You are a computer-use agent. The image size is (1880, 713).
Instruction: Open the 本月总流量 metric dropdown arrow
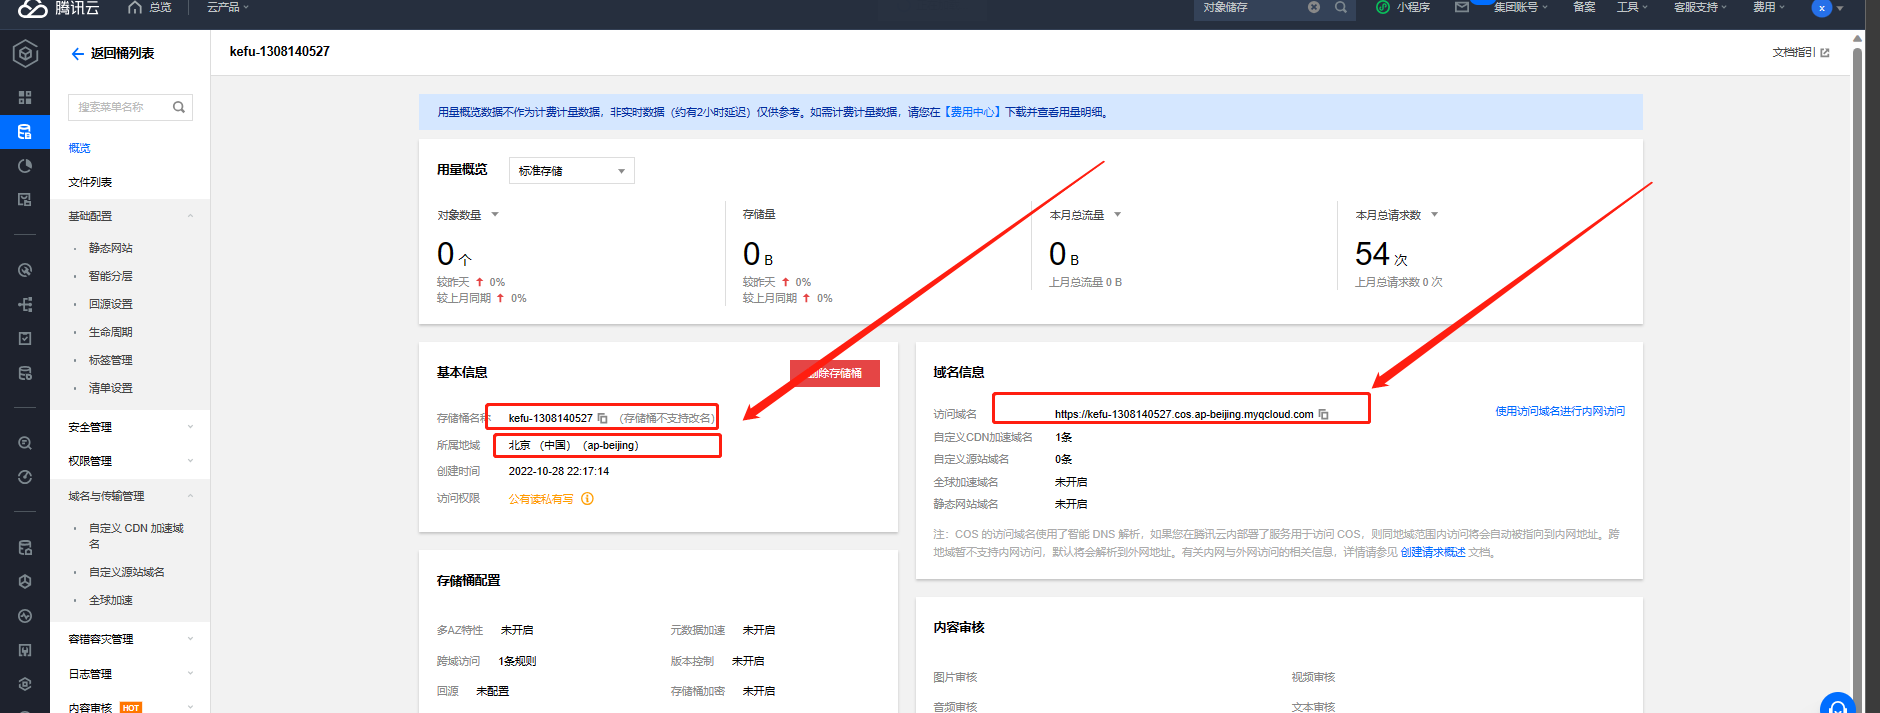1117,215
